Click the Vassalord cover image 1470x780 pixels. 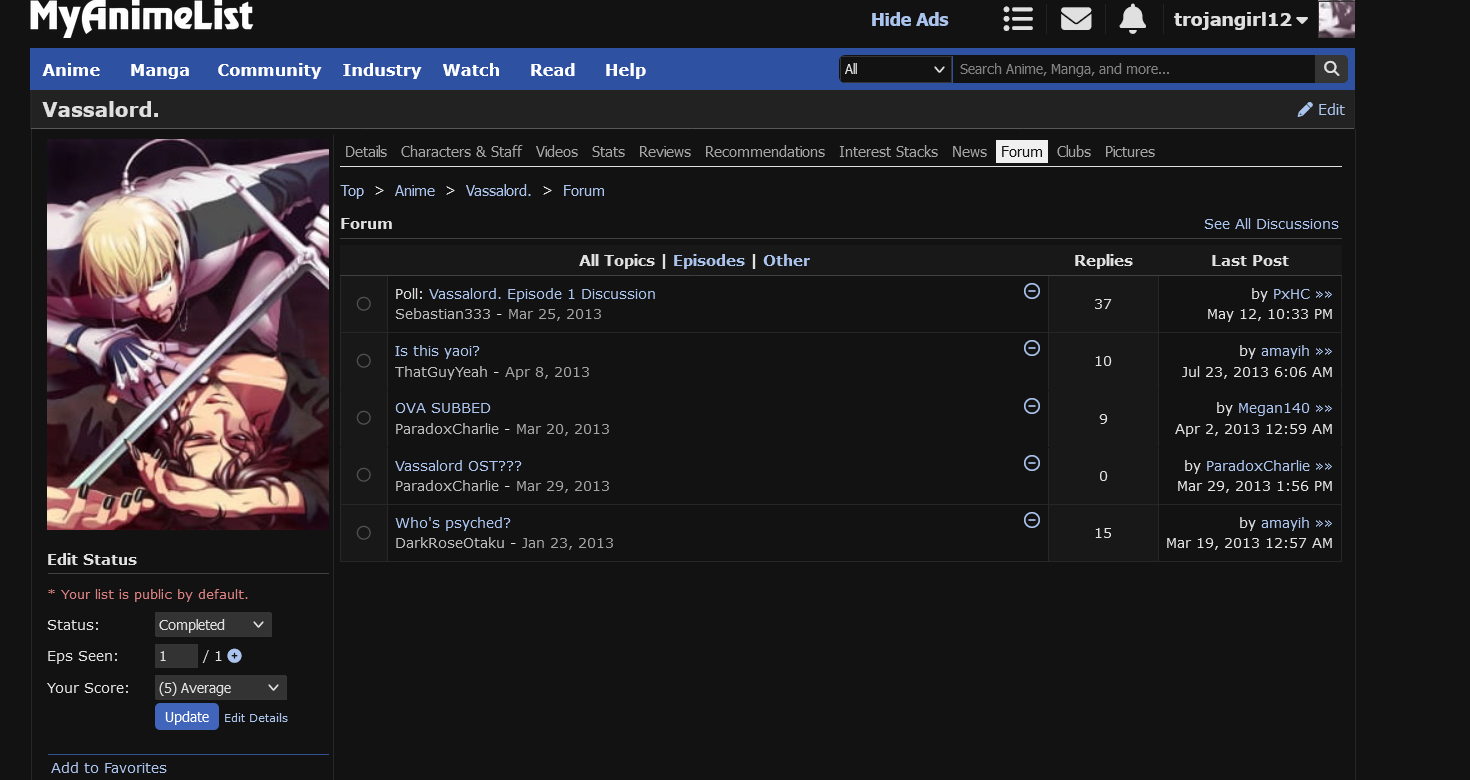[188, 335]
